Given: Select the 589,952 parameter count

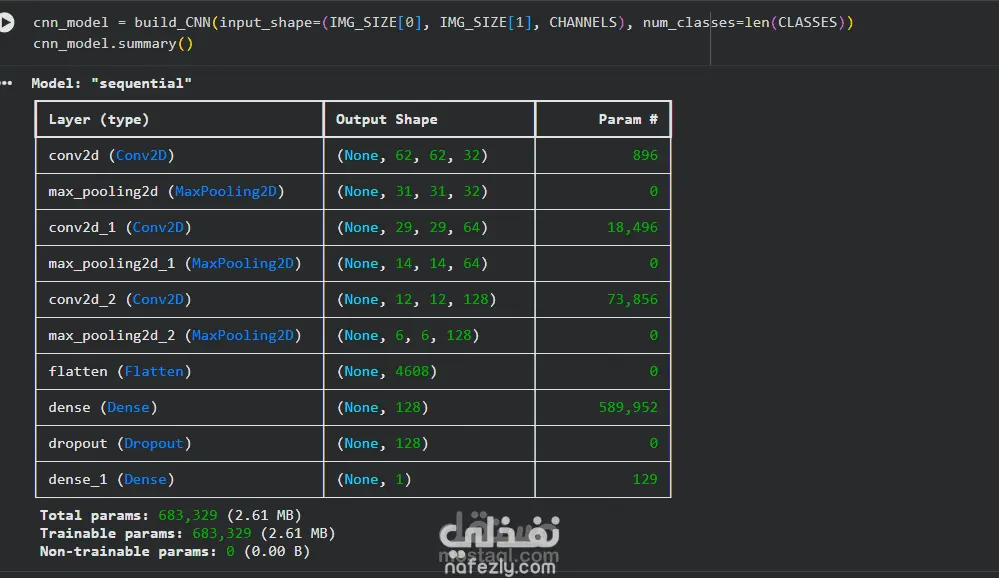Looking at the screenshot, I should click(x=628, y=408).
